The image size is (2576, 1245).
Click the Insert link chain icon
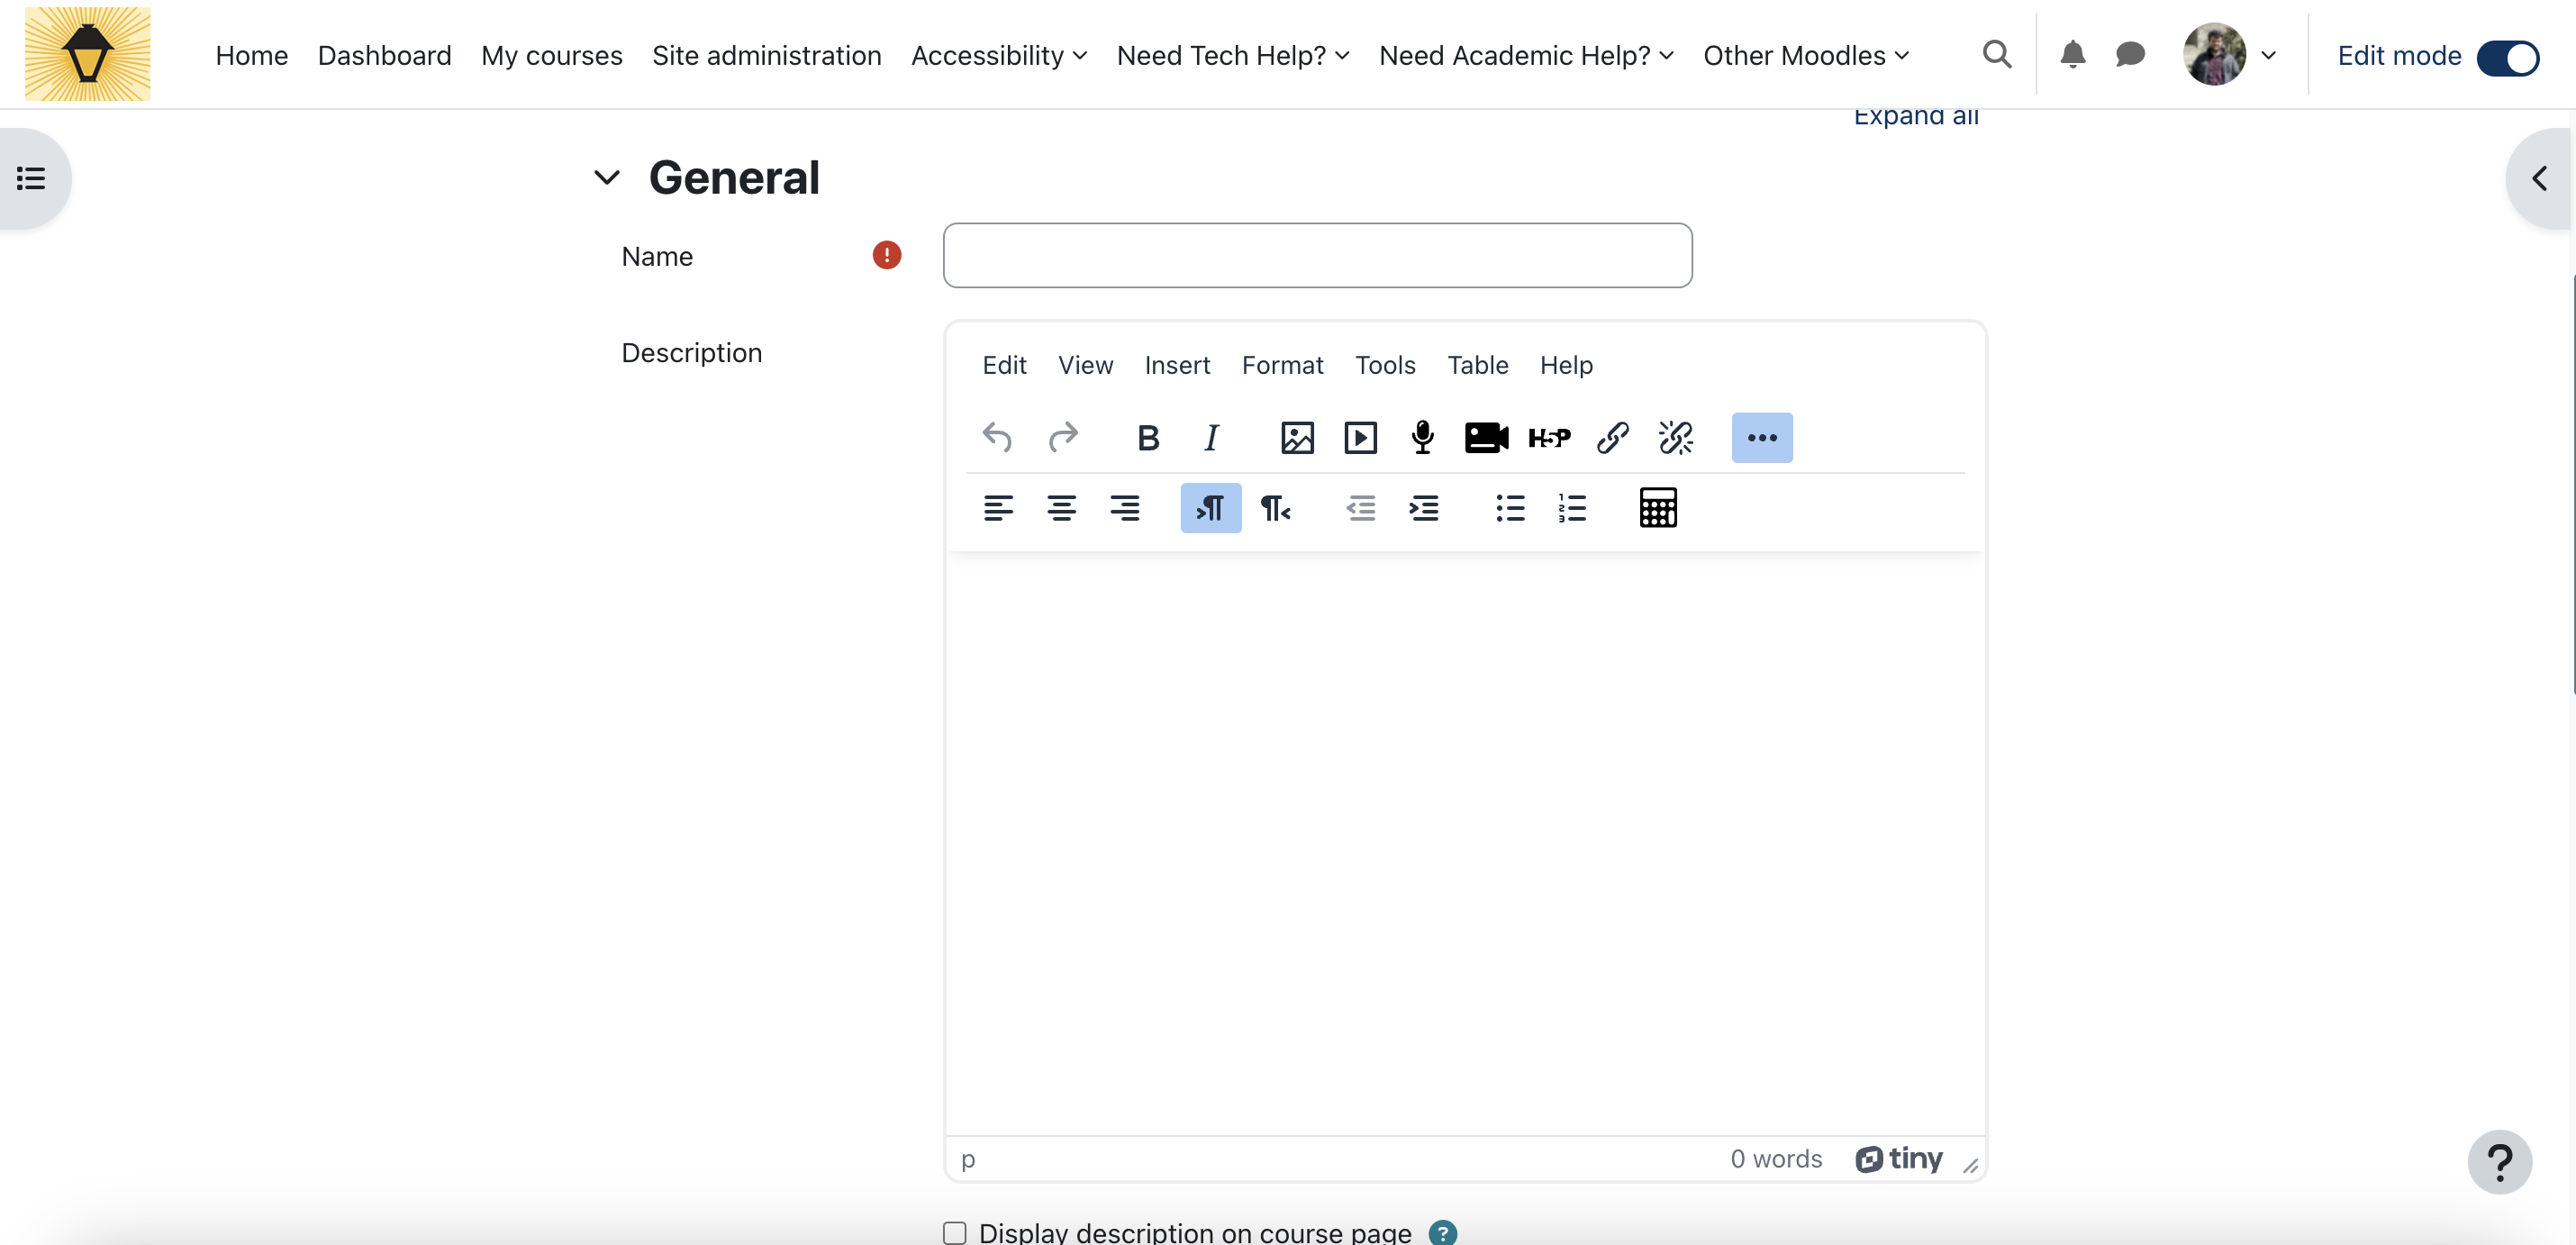pyautogui.click(x=1612, y=438)
